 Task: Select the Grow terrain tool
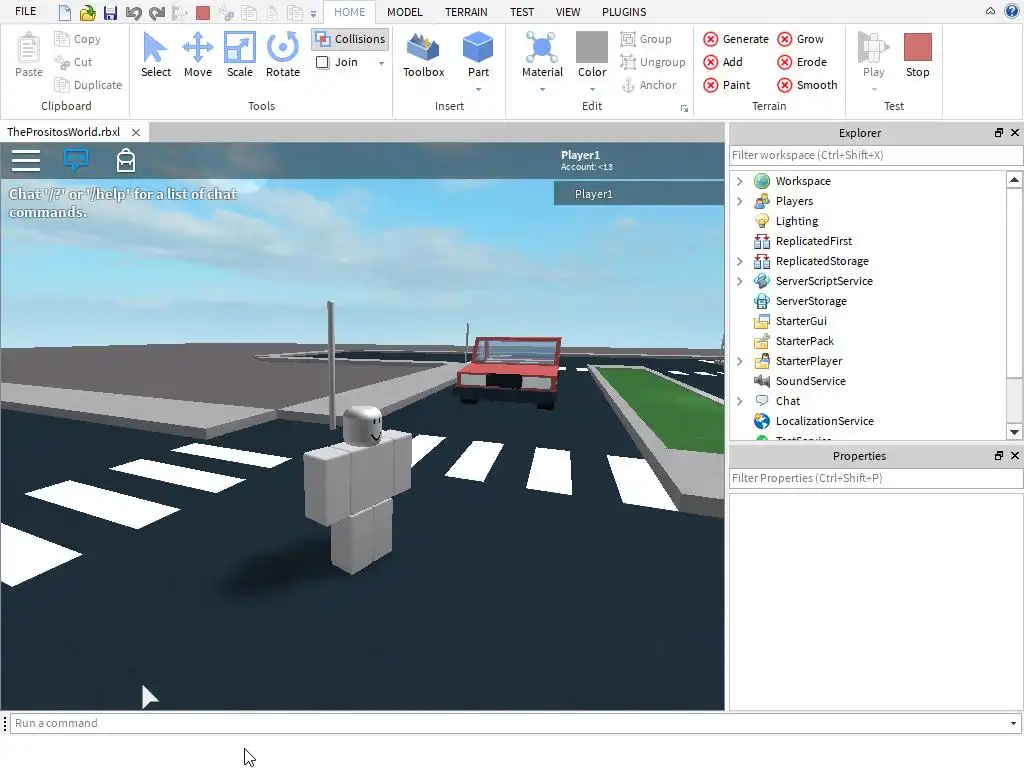pyautogui.click(x=801, y=39)
